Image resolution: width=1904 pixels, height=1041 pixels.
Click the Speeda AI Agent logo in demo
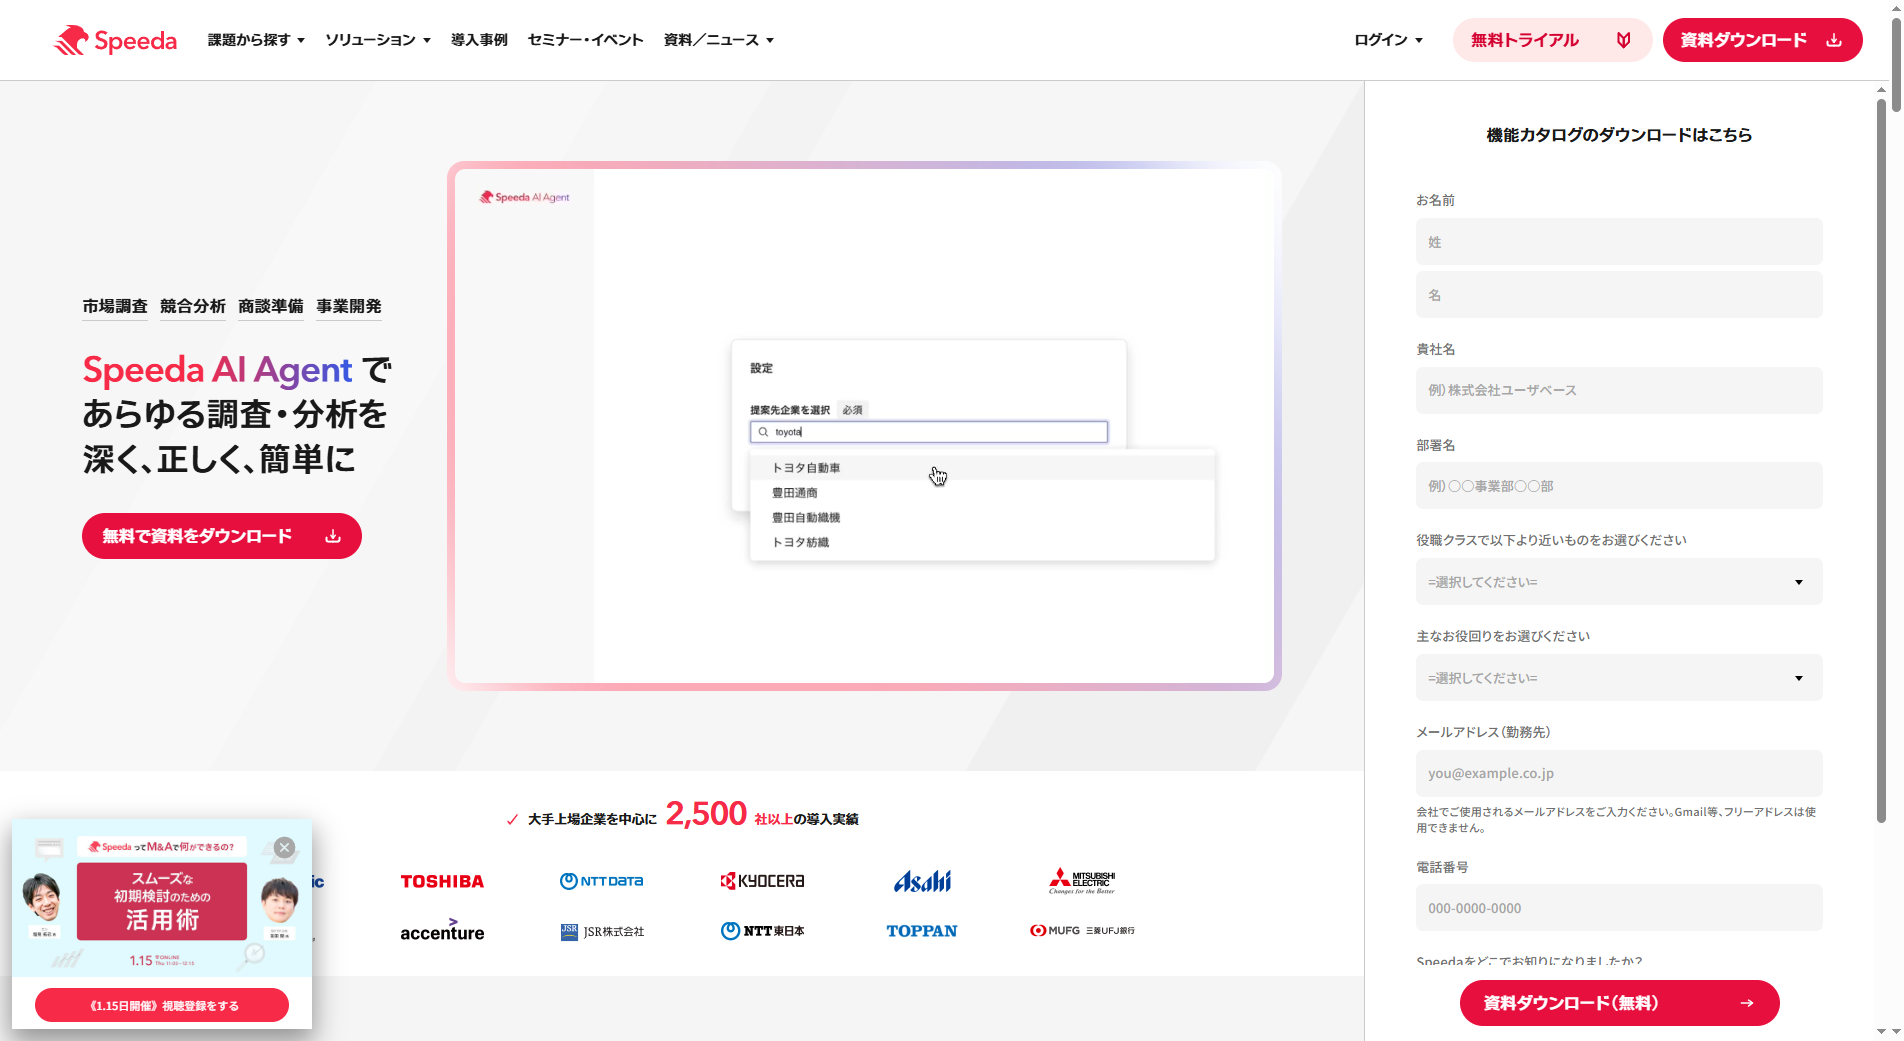[525, 197]
